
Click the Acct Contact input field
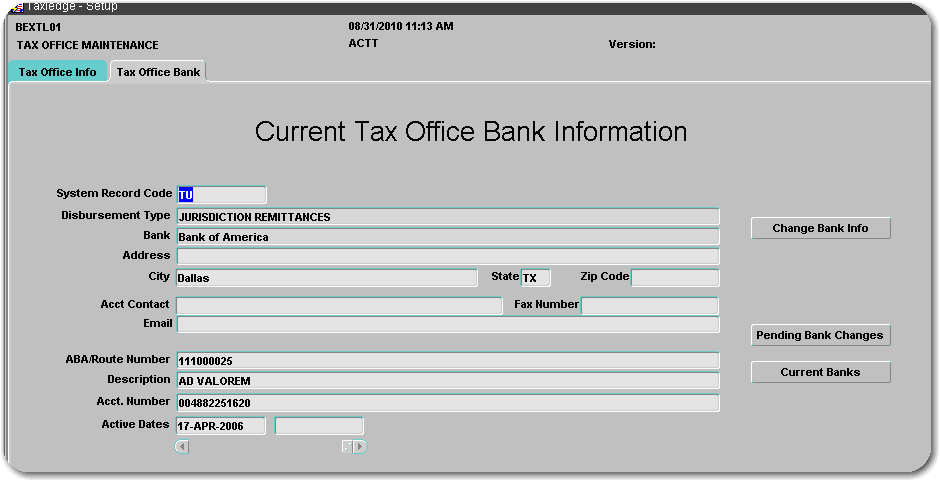(x=339, y=306)
